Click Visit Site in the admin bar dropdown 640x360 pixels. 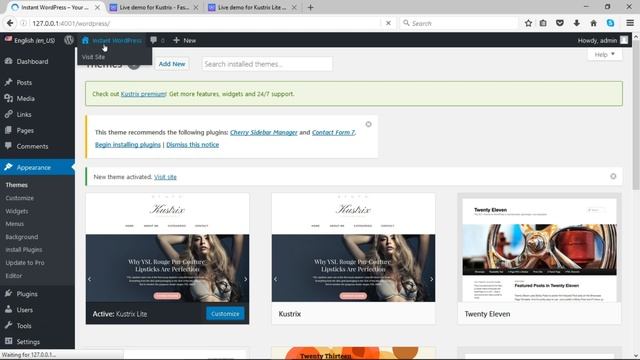click(x=93, y=57)
